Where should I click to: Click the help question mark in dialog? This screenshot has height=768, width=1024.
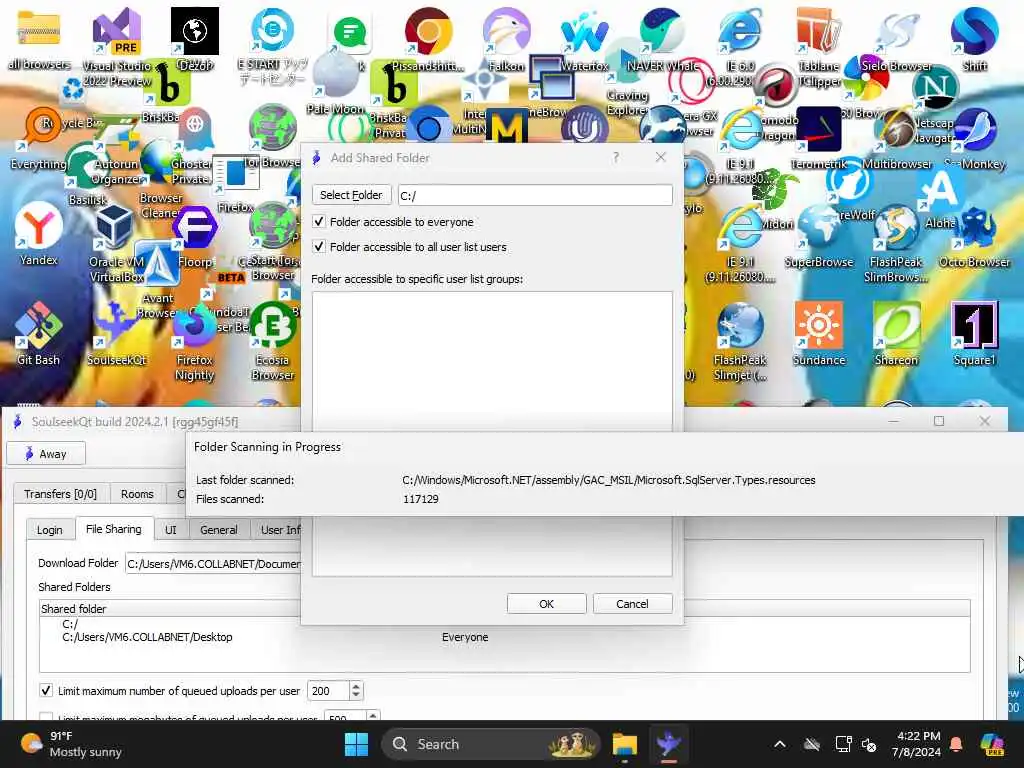[x=616, y=157]
